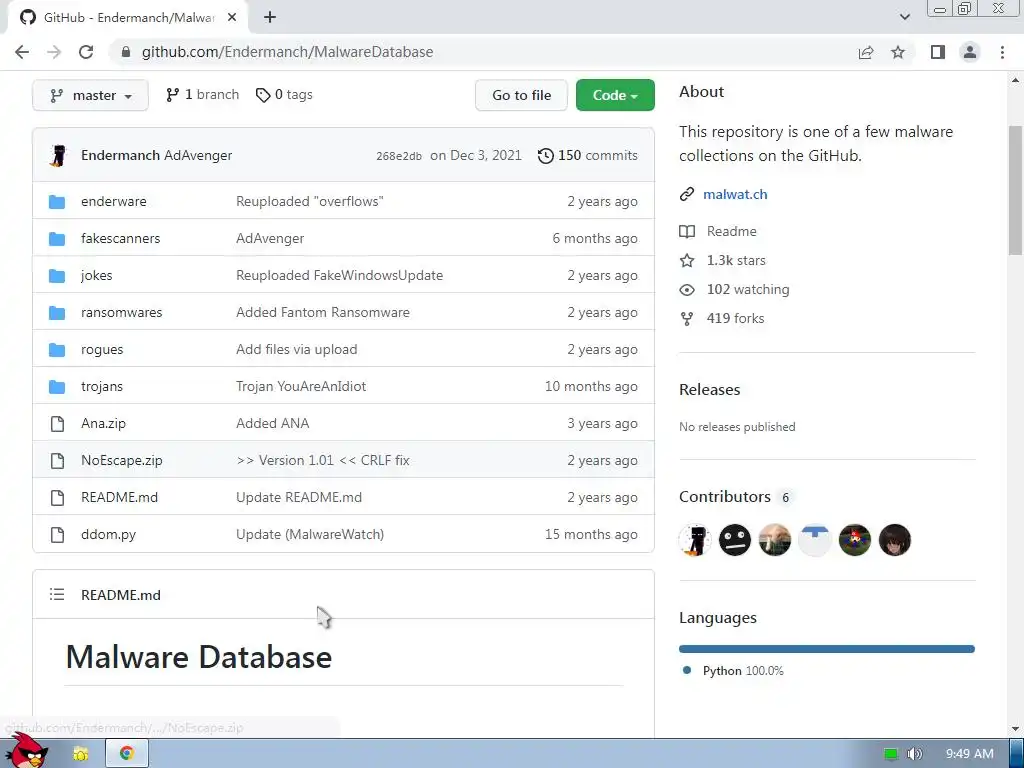Open the trojans folder
The image size is (1024, 768).
coord(102,387)
